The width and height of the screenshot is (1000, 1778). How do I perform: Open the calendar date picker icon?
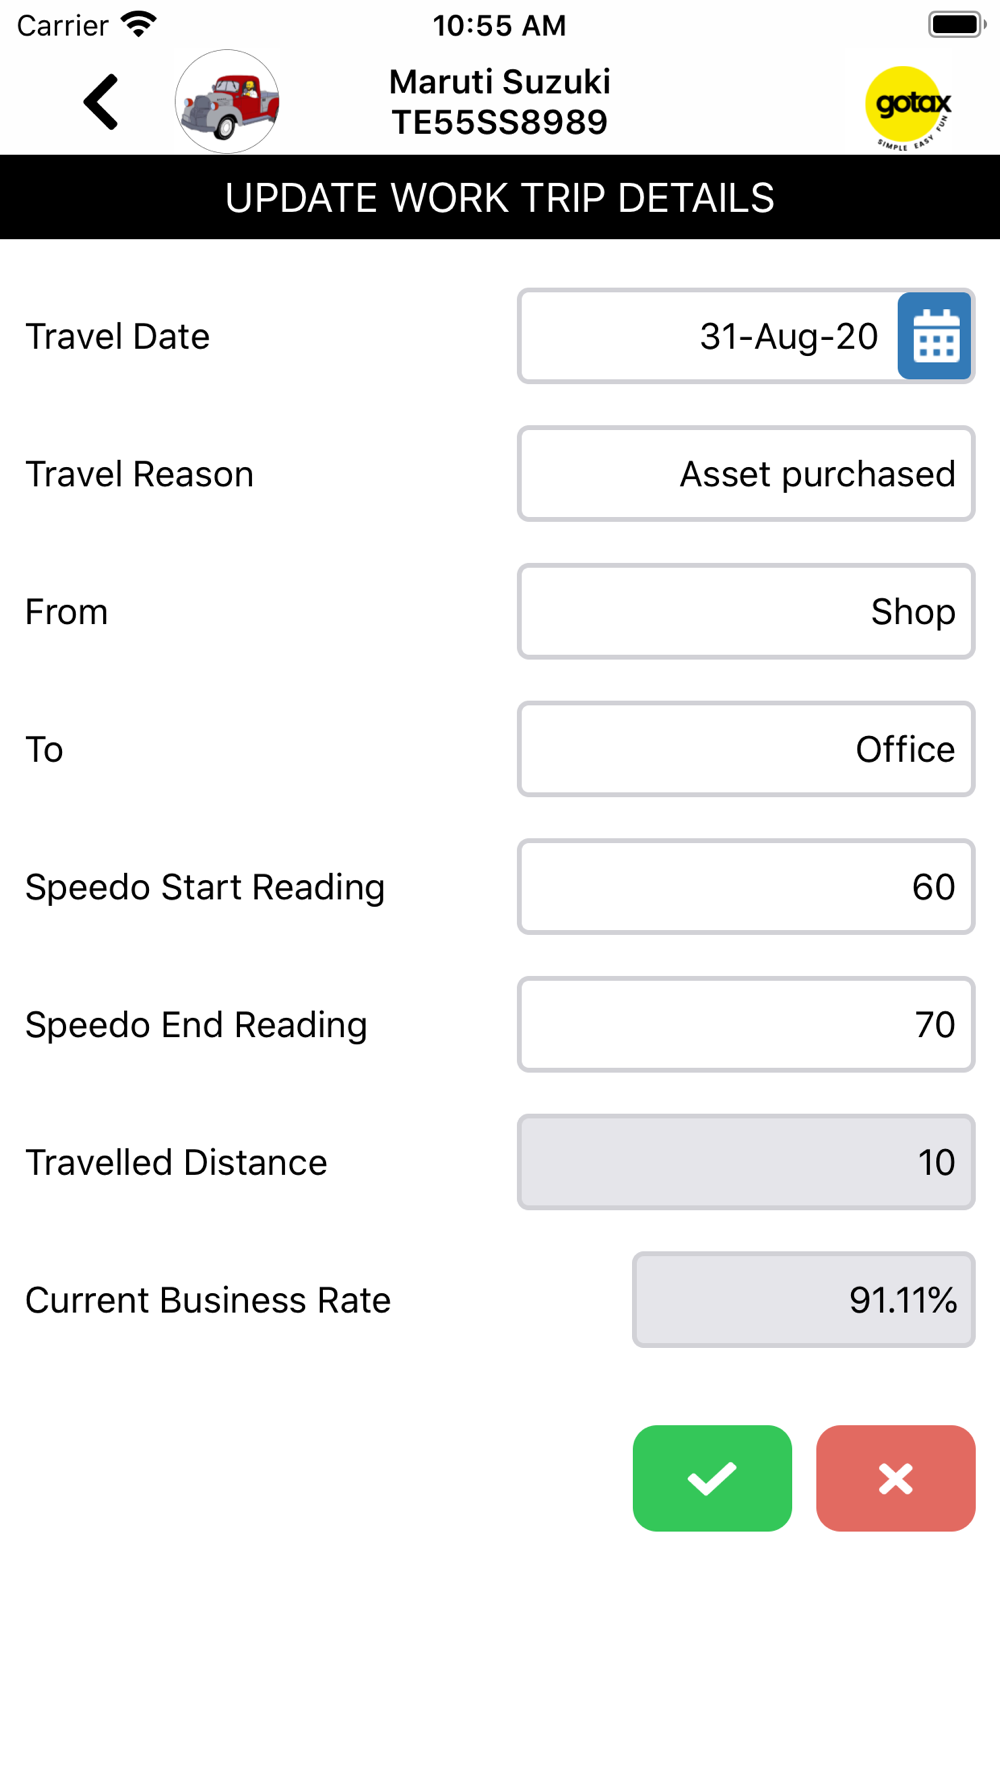[x=935, y=336]
